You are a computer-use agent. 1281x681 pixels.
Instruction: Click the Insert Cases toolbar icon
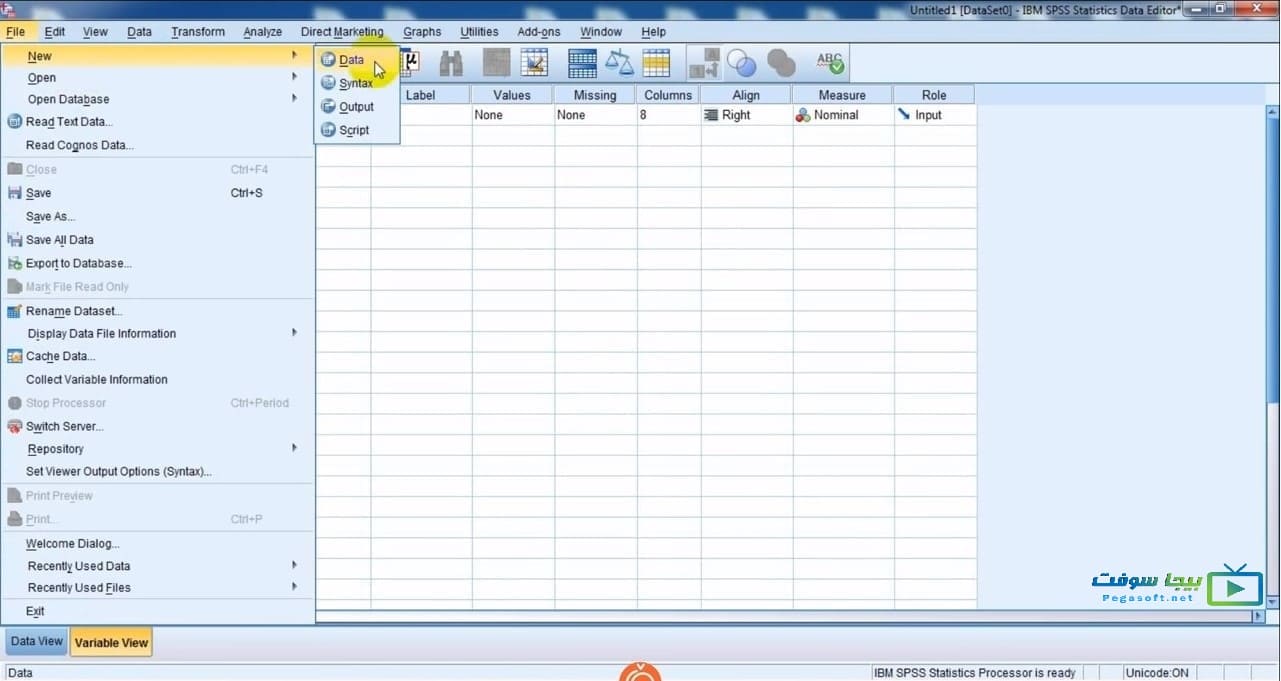tap(496, 63)
